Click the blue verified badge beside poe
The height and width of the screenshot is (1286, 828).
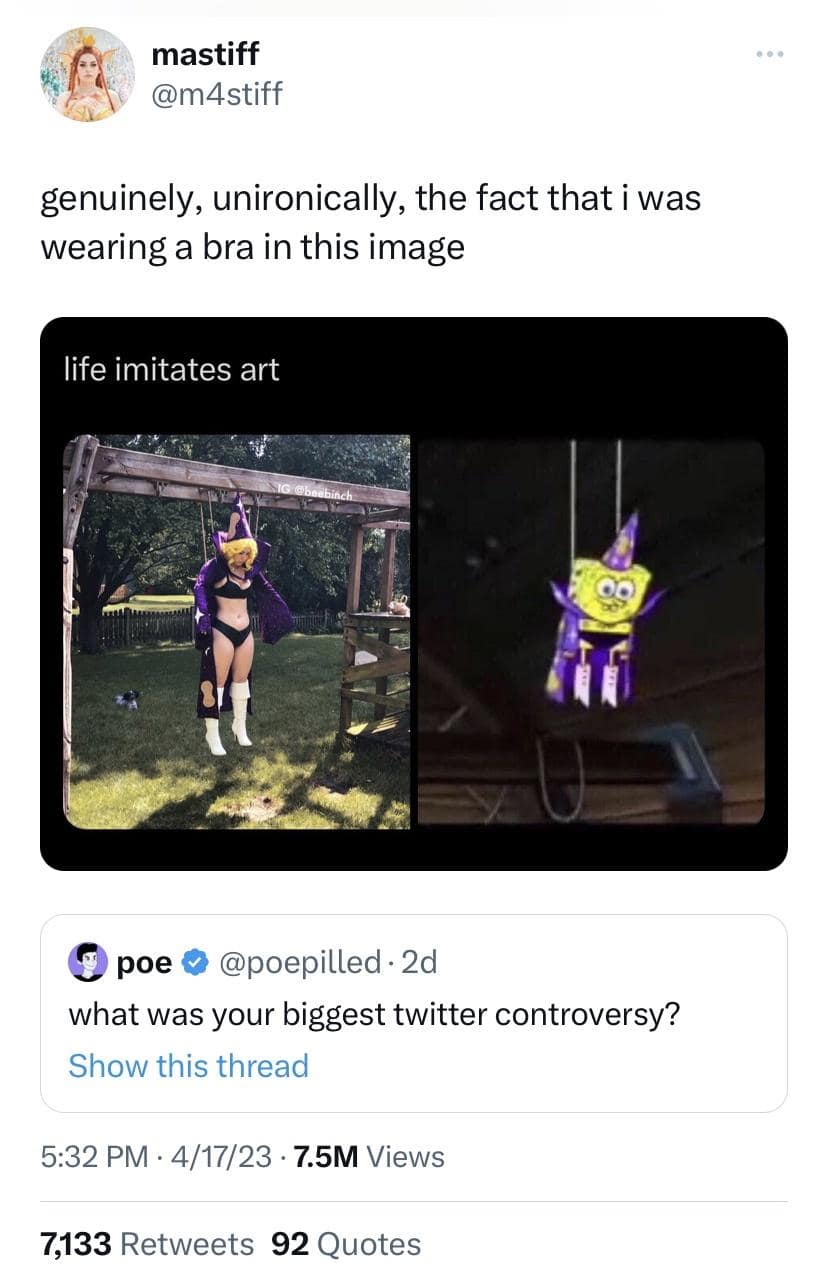tap(198, 962)
